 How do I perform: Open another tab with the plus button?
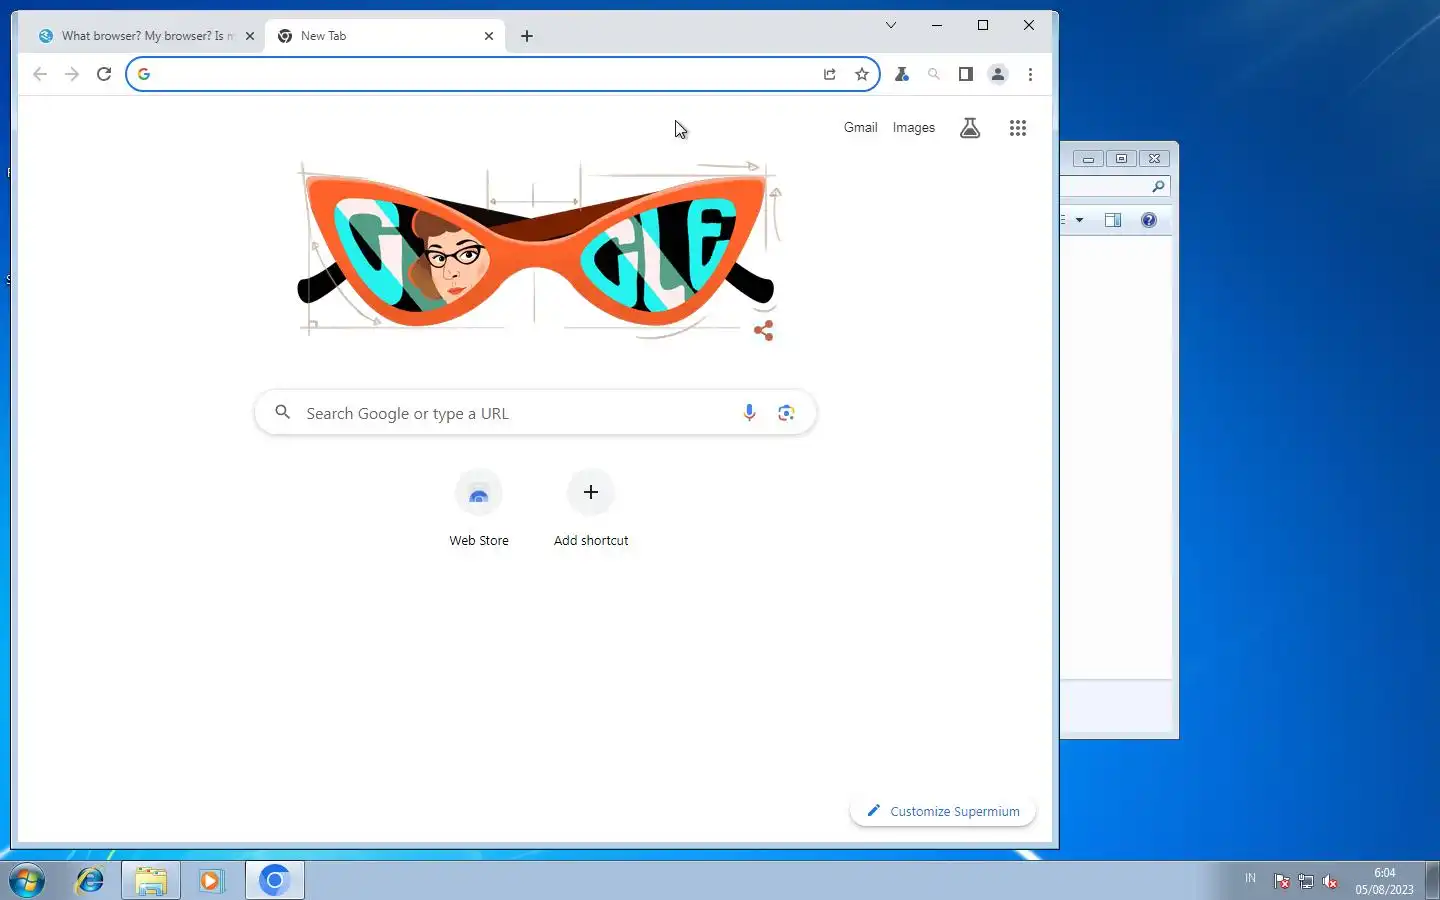[x=527, y=36]
